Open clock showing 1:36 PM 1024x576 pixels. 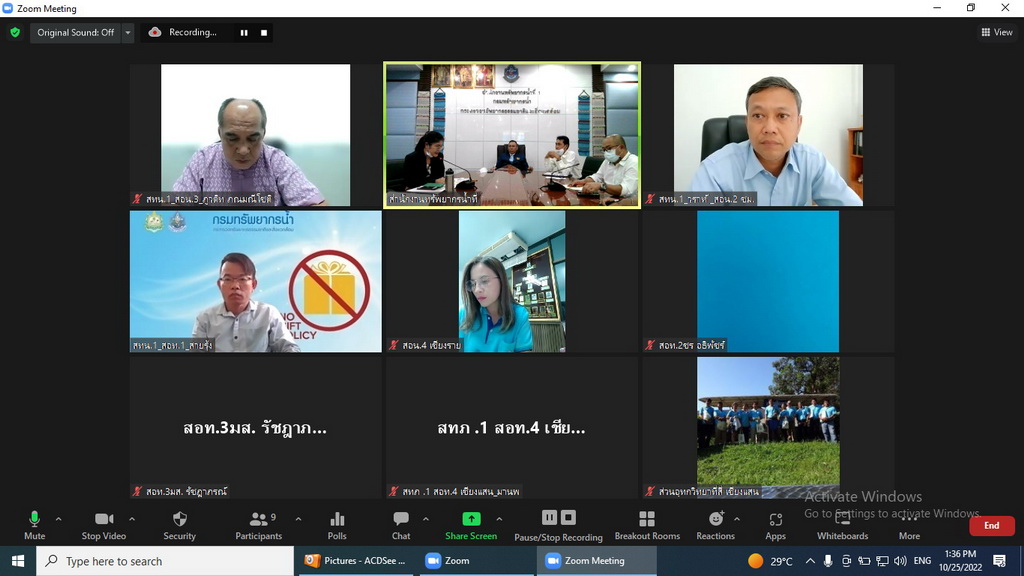(x=960, y=561)
